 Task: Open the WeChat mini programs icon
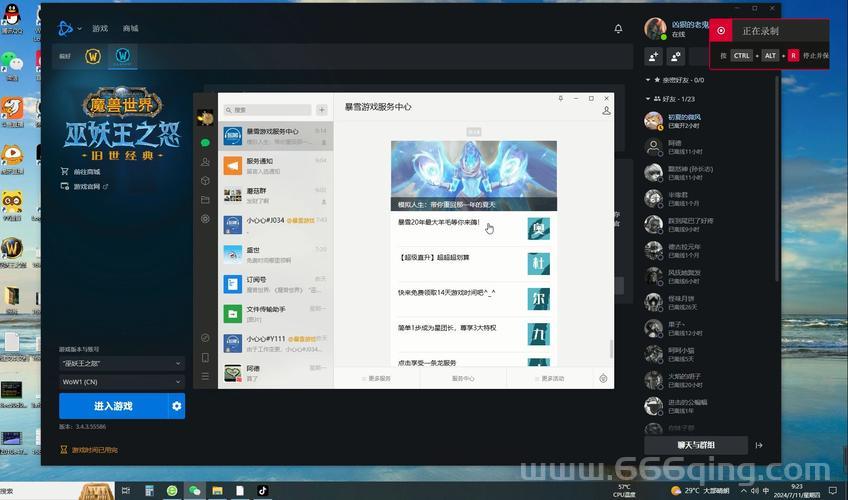(205, 338)
